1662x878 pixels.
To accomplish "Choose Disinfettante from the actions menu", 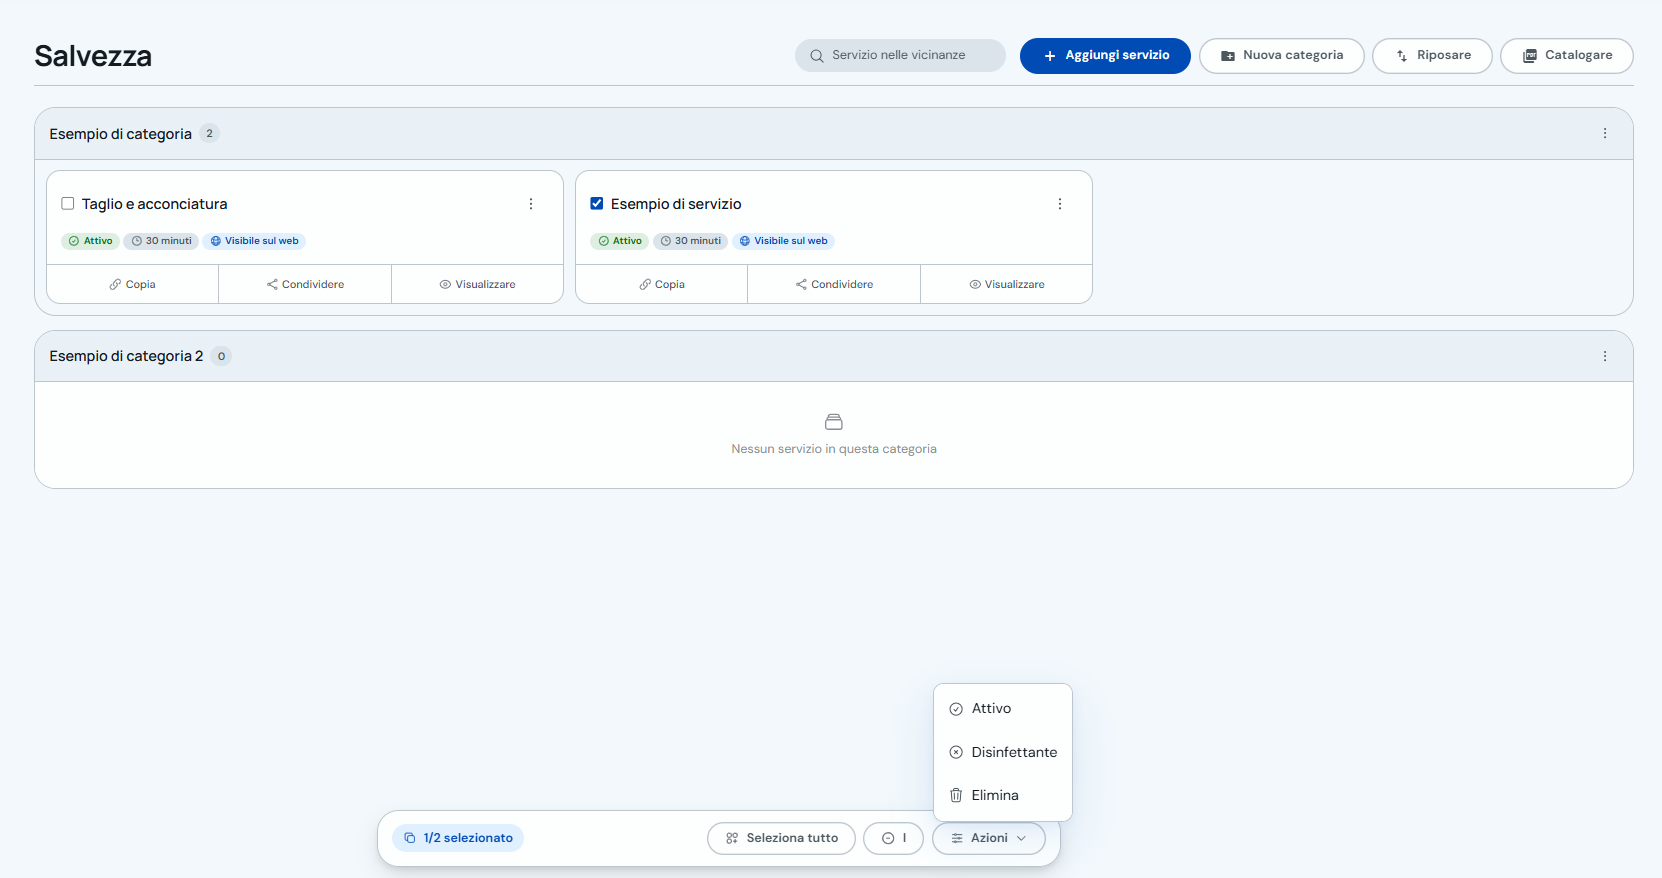I will tap(1003, 752).
